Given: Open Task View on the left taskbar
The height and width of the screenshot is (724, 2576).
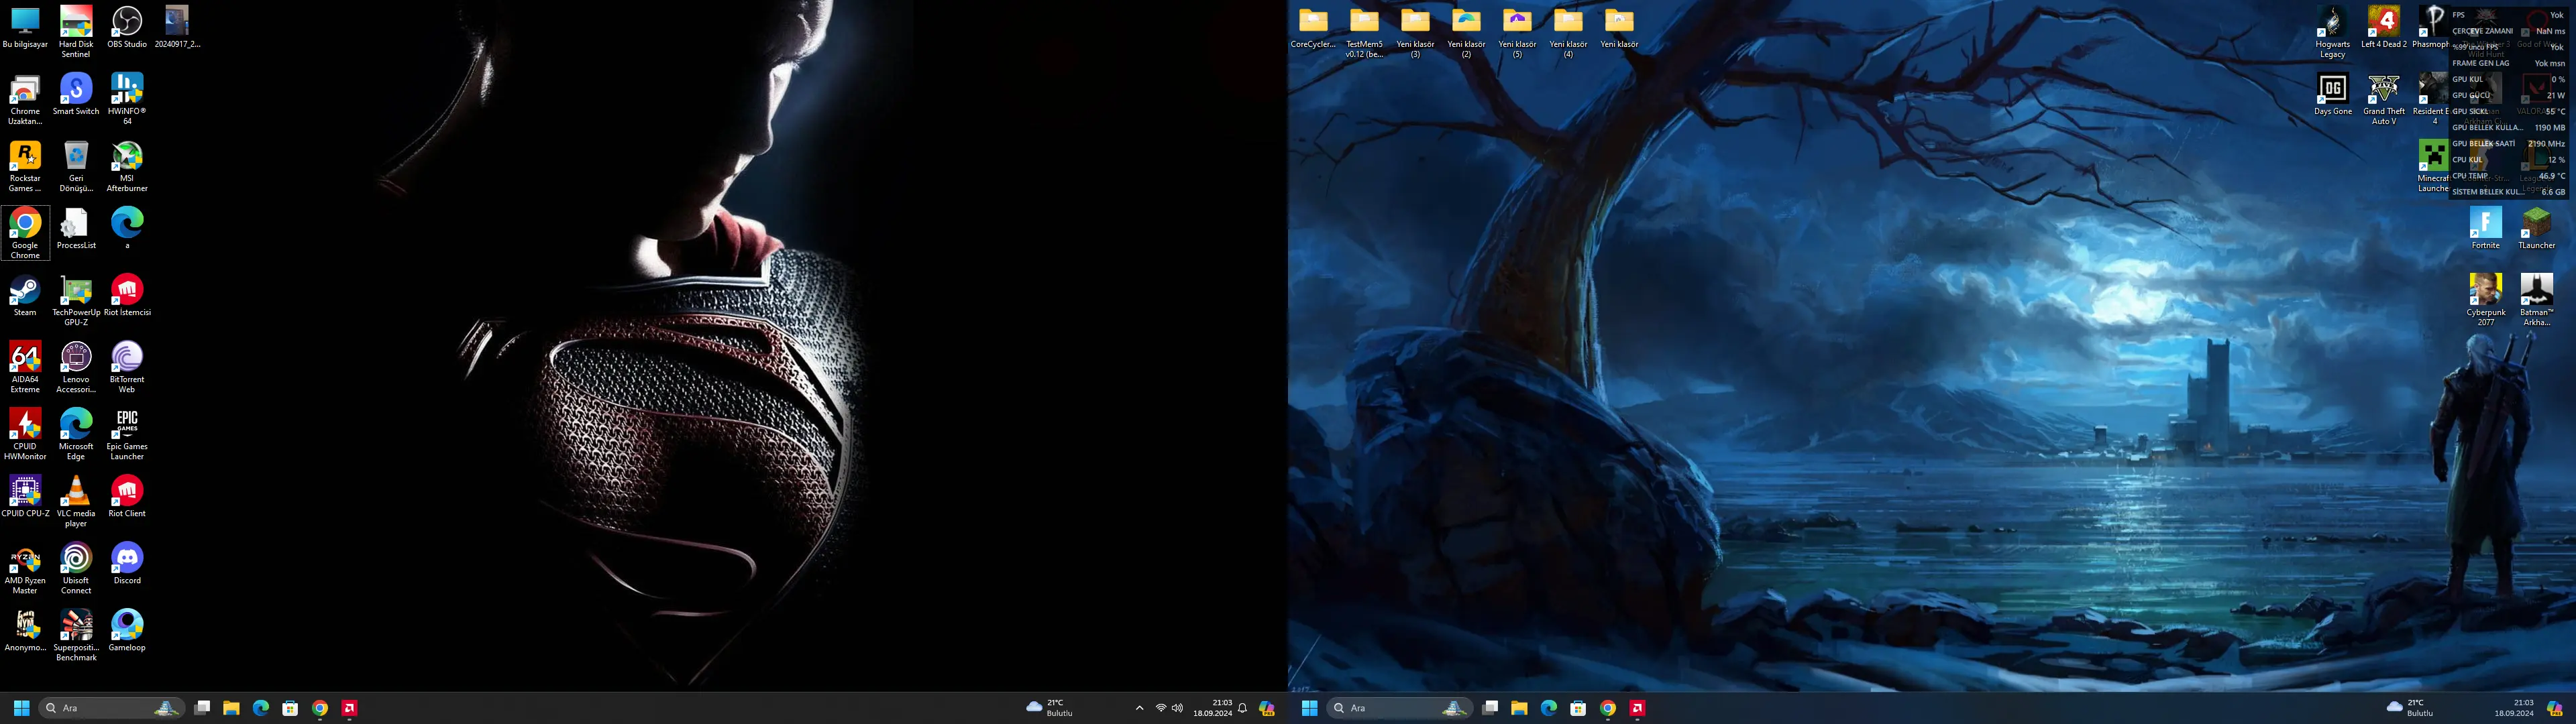Looking at the screenshot, I should [x=202, y=708].
